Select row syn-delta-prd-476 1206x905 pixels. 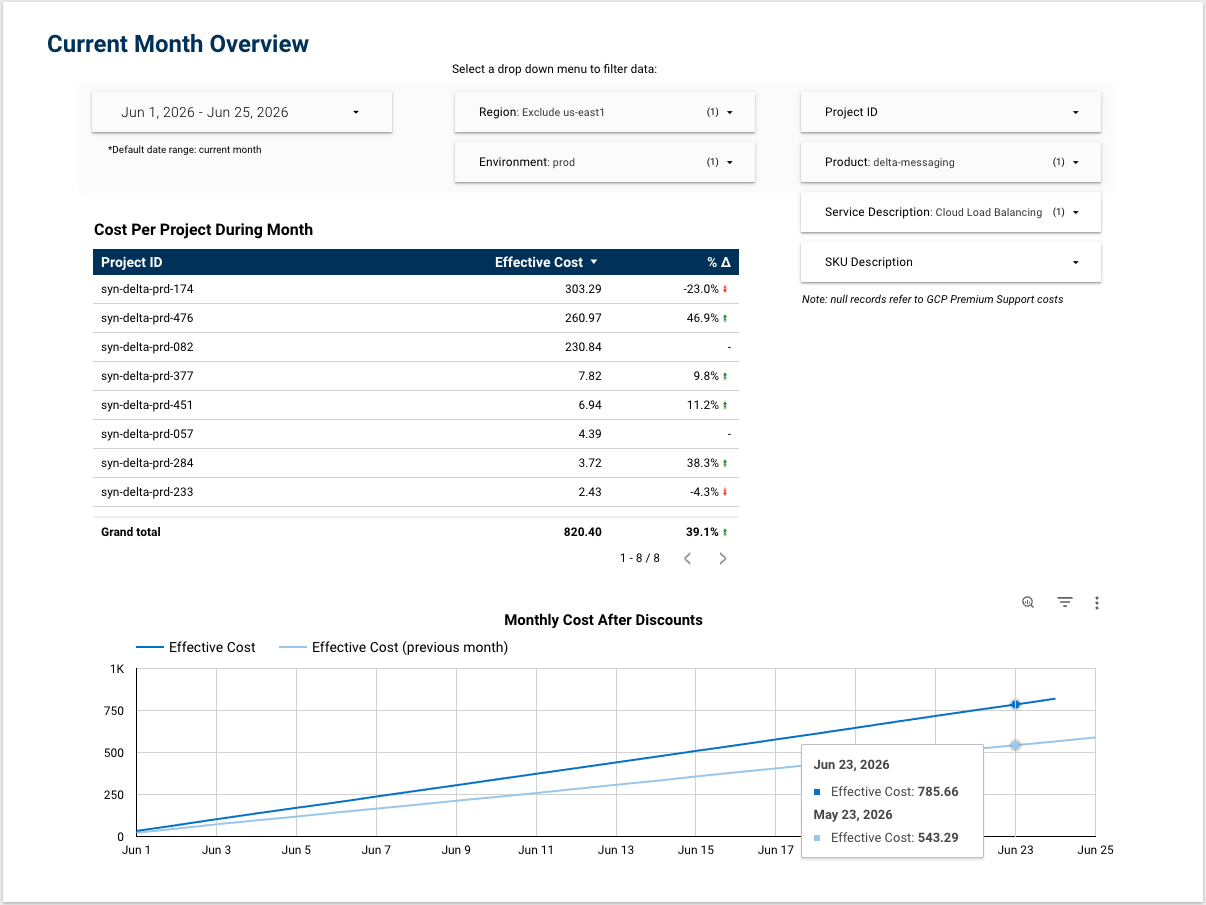coord(416,318)
